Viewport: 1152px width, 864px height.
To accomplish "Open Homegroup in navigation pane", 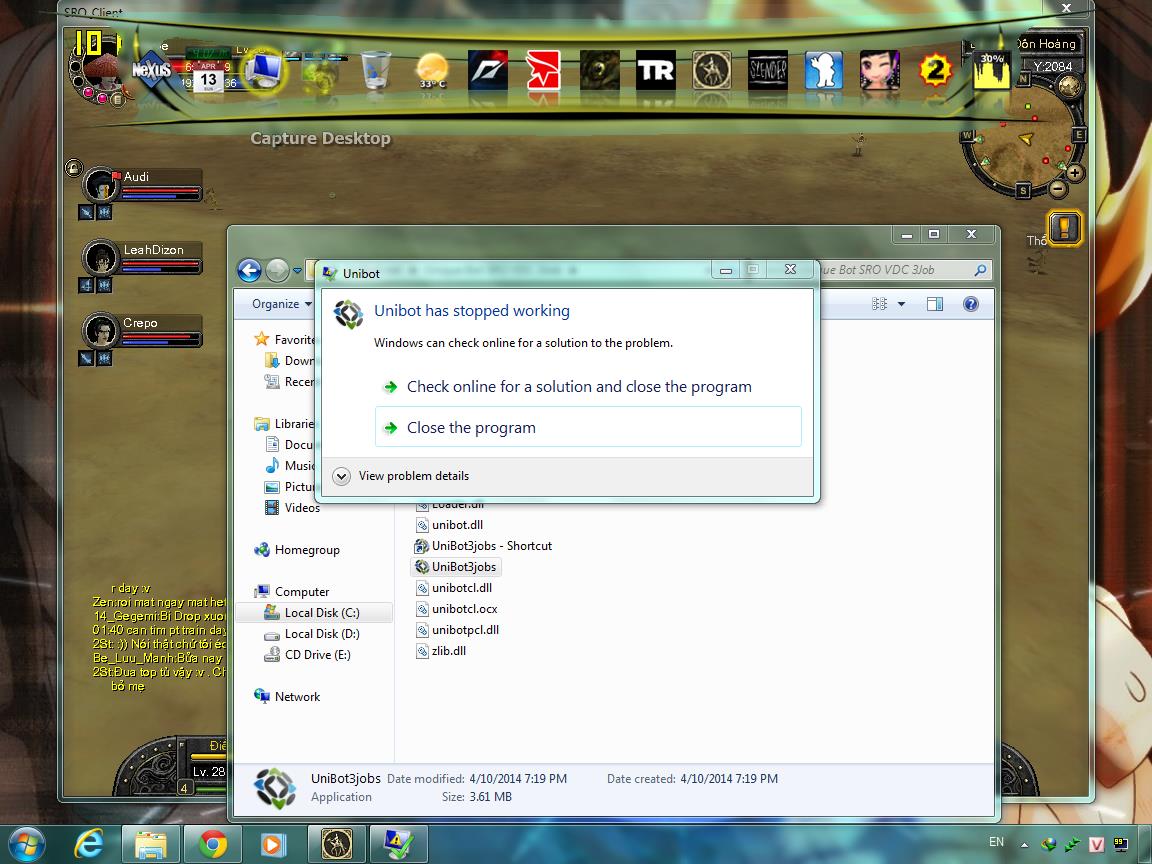I will 297,550.
